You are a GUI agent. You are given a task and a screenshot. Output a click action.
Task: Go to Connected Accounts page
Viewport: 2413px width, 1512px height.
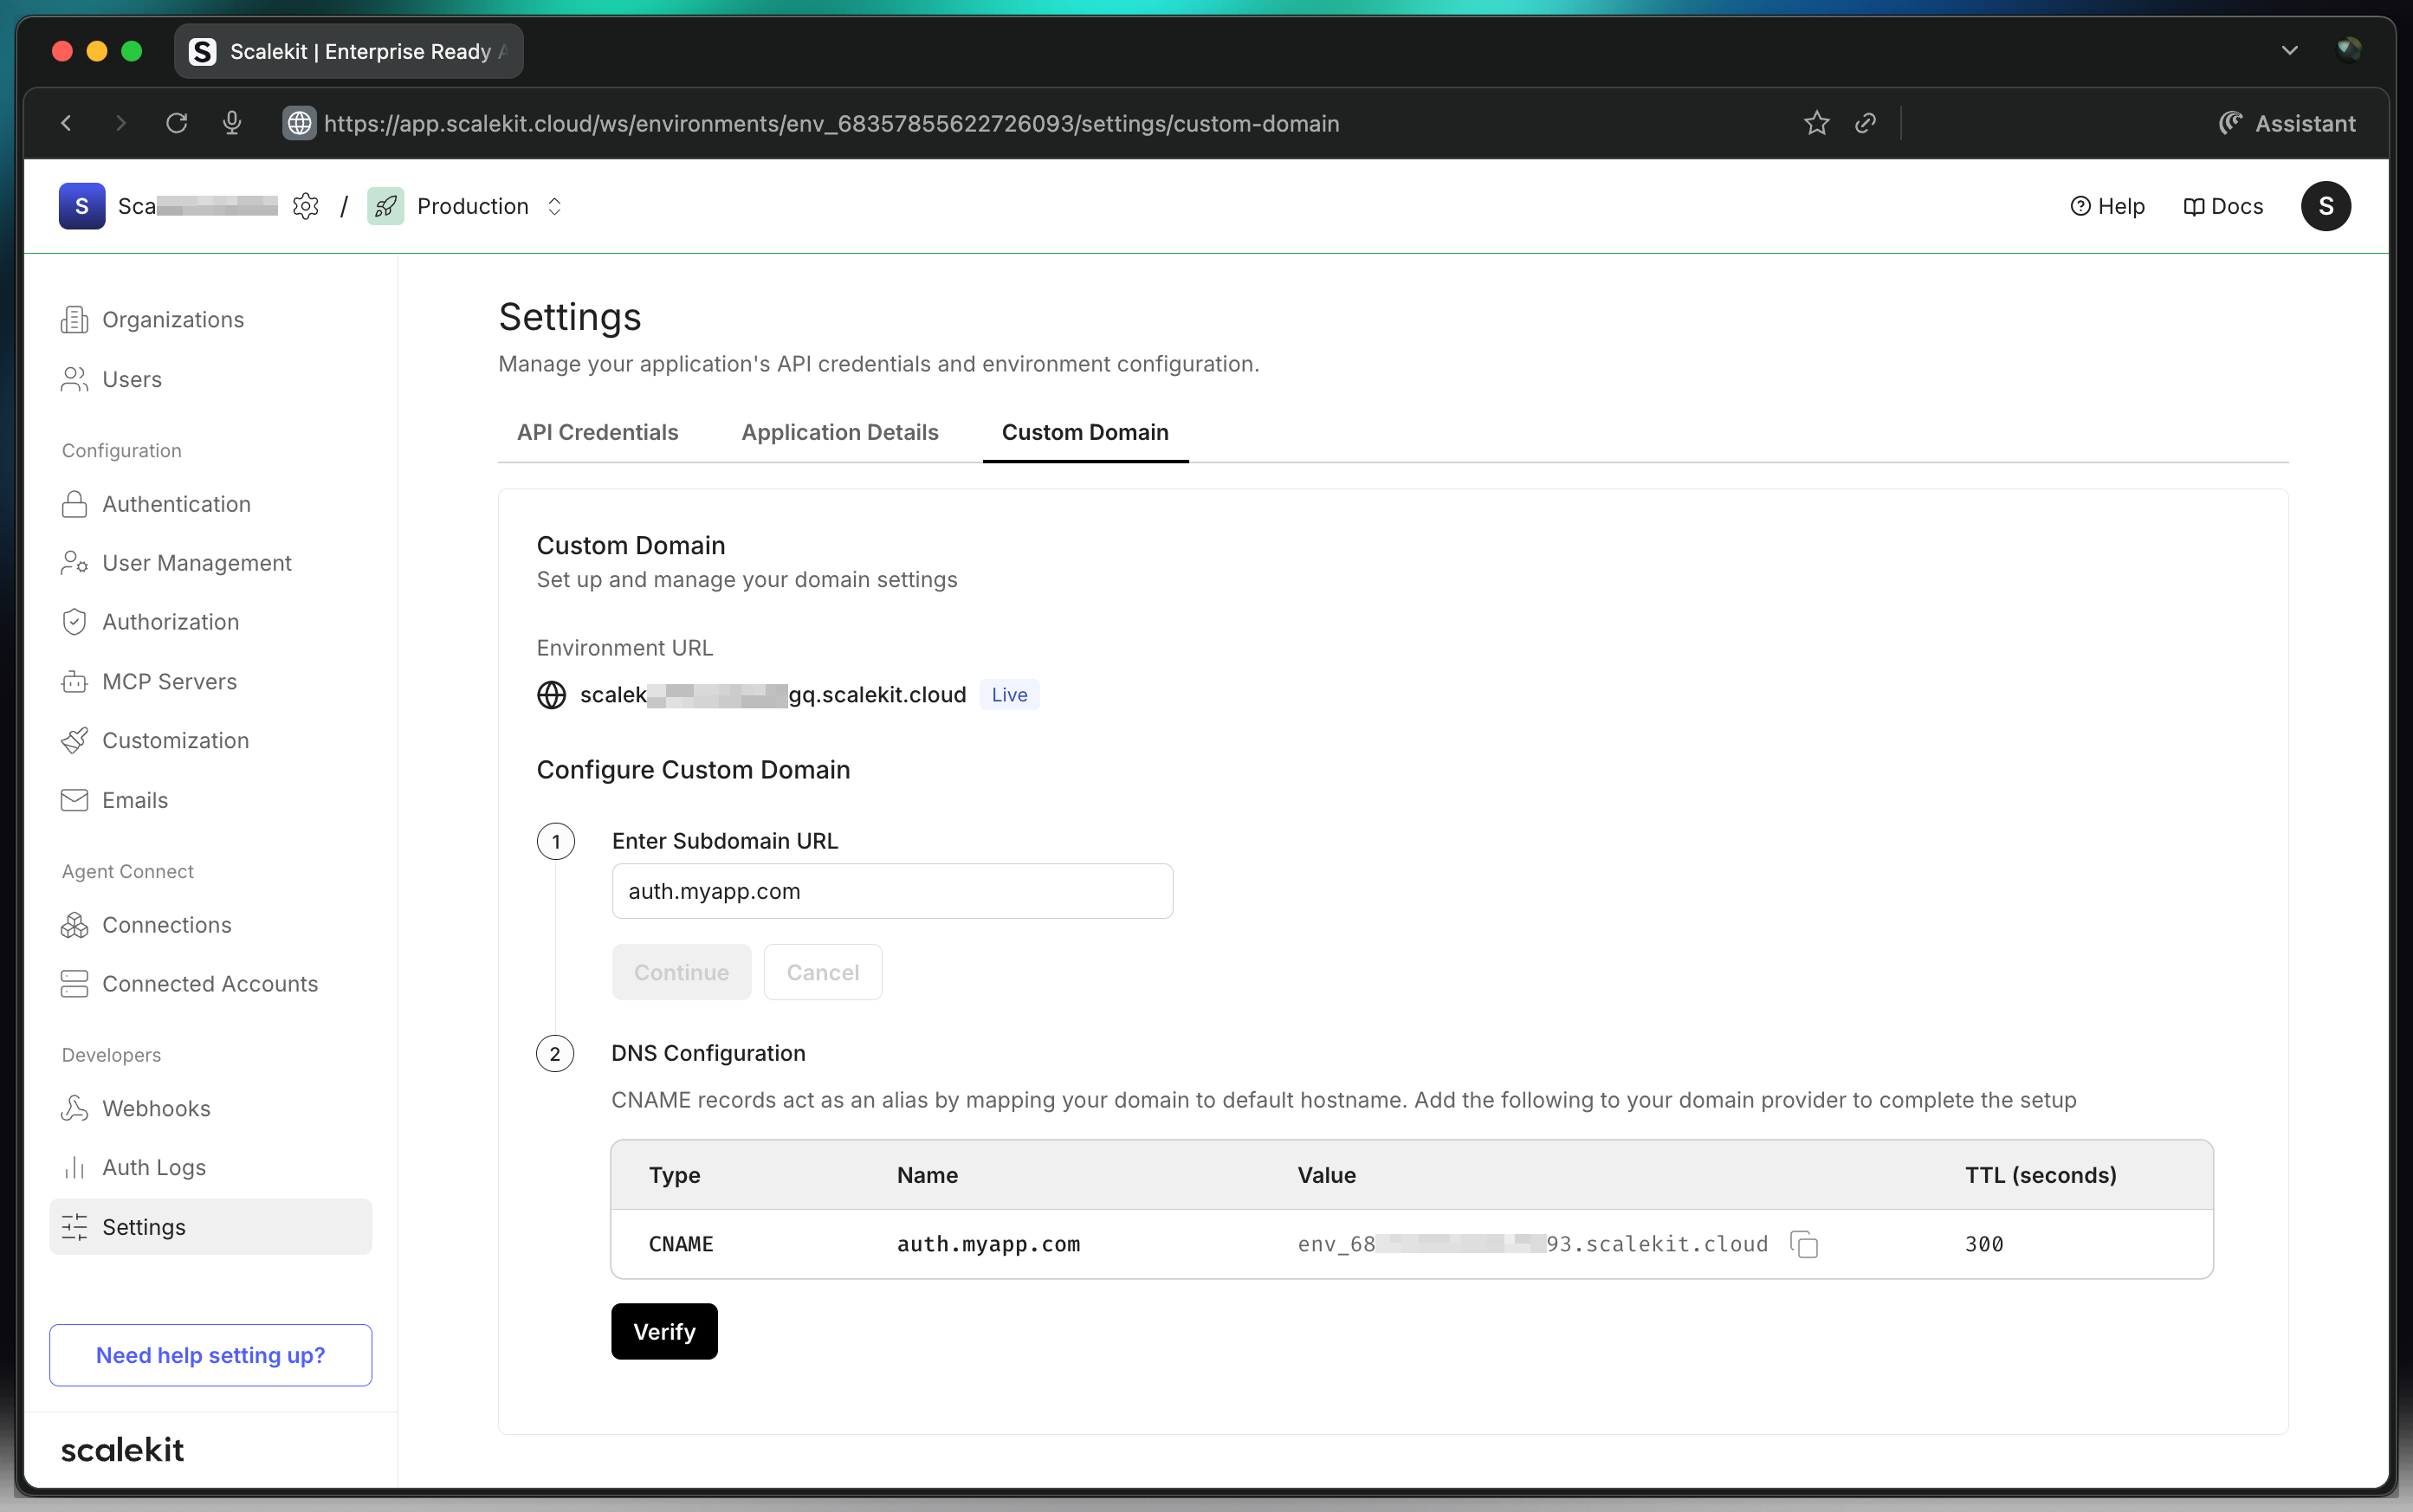click(x=209, y=984)
